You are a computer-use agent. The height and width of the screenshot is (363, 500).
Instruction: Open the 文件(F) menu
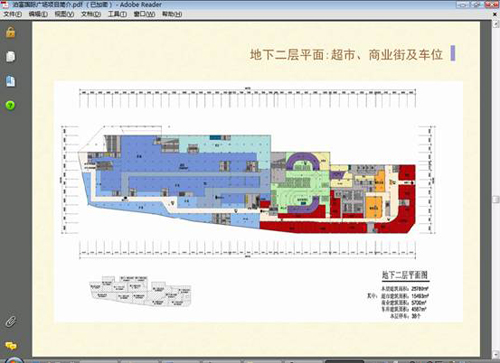(12, 14)
